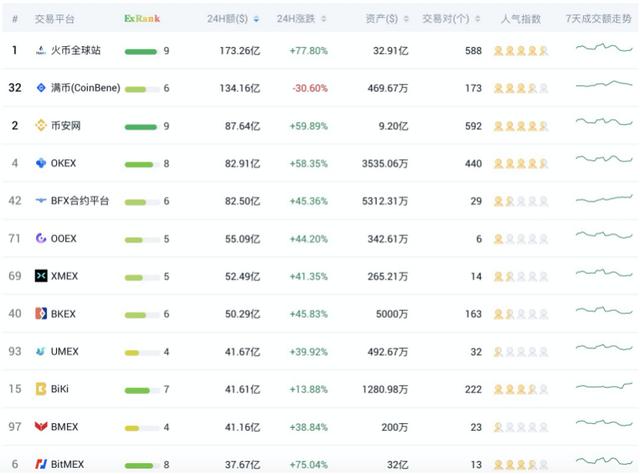Click the 55.09亿 volume value
The height and width of the screenshot is (474, 640).
tap(242, 239)
